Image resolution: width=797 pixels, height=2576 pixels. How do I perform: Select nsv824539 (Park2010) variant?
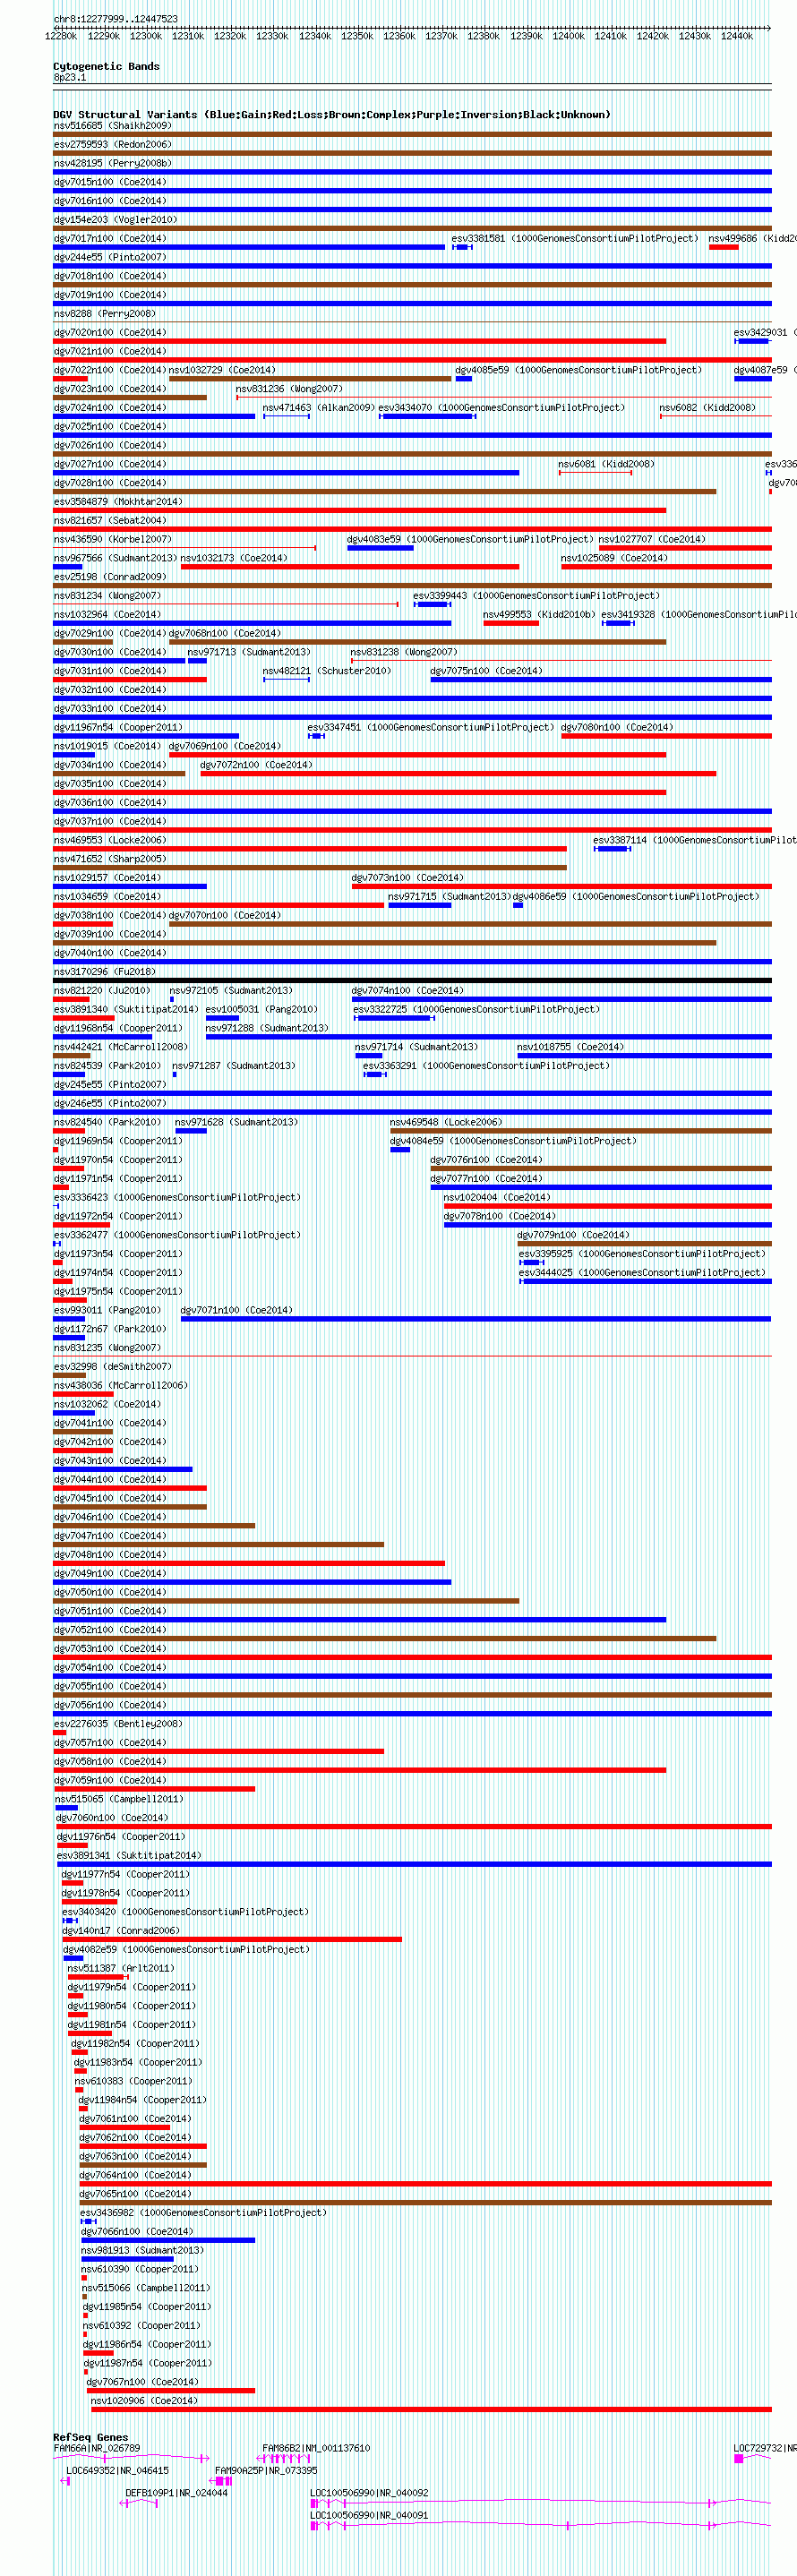(x=107, y=1066)
